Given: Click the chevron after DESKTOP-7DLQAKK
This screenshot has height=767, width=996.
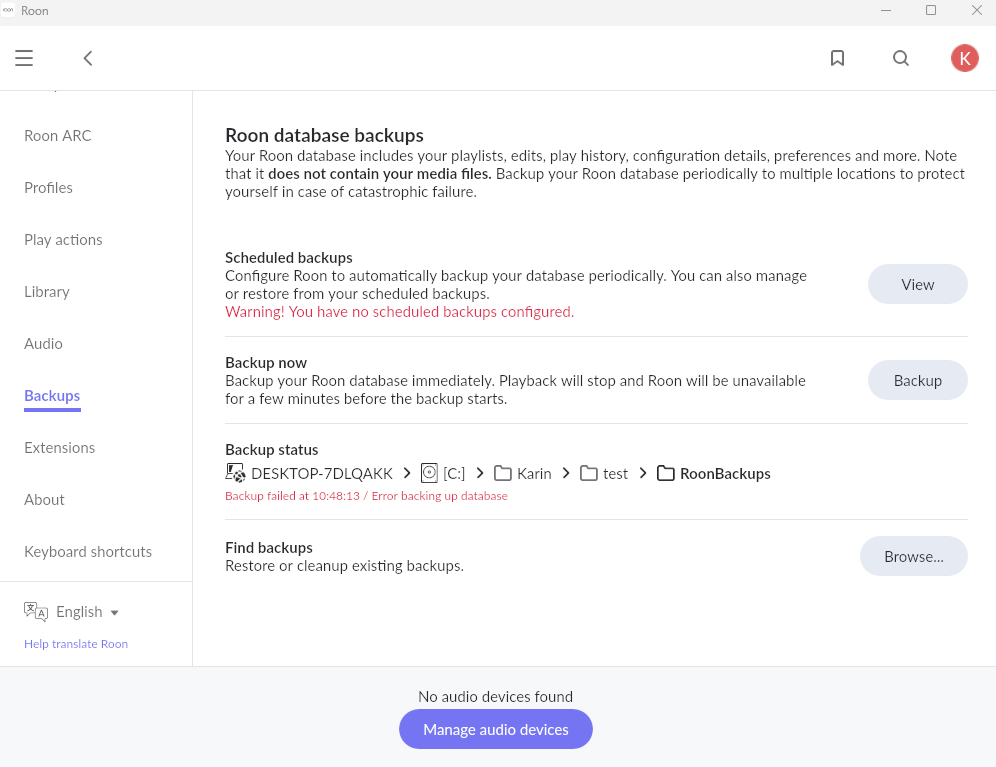Looking at the screenshot, I should pos(407,473).
